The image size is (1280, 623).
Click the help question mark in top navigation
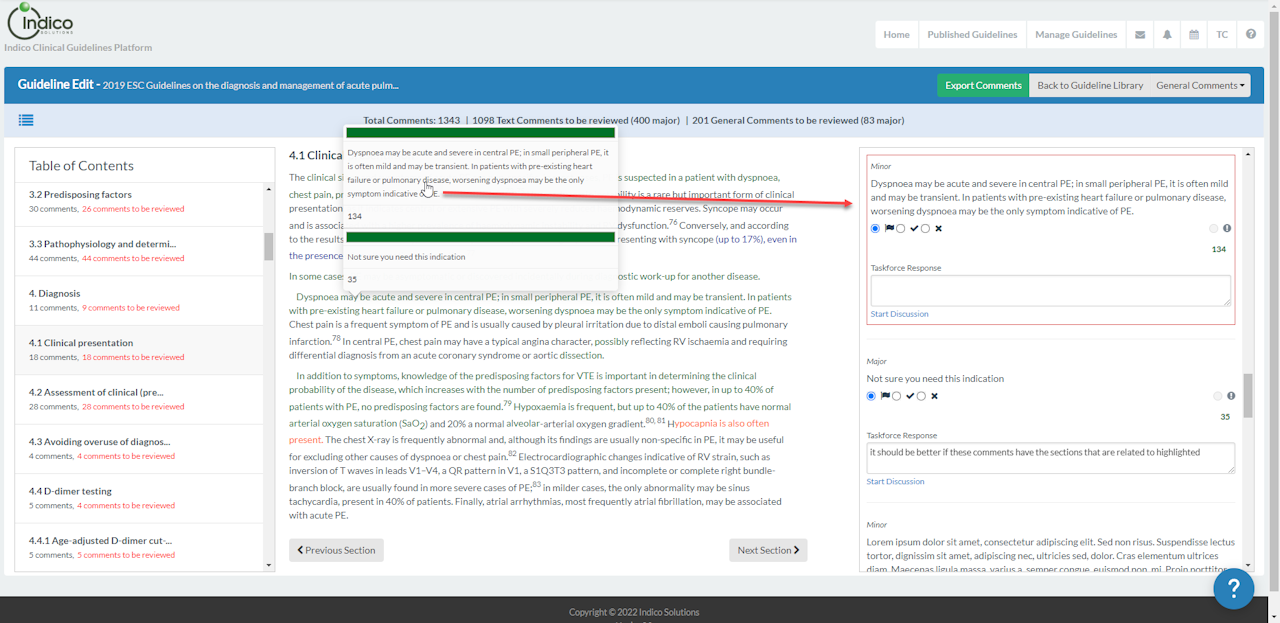(x=1251, y=34)
